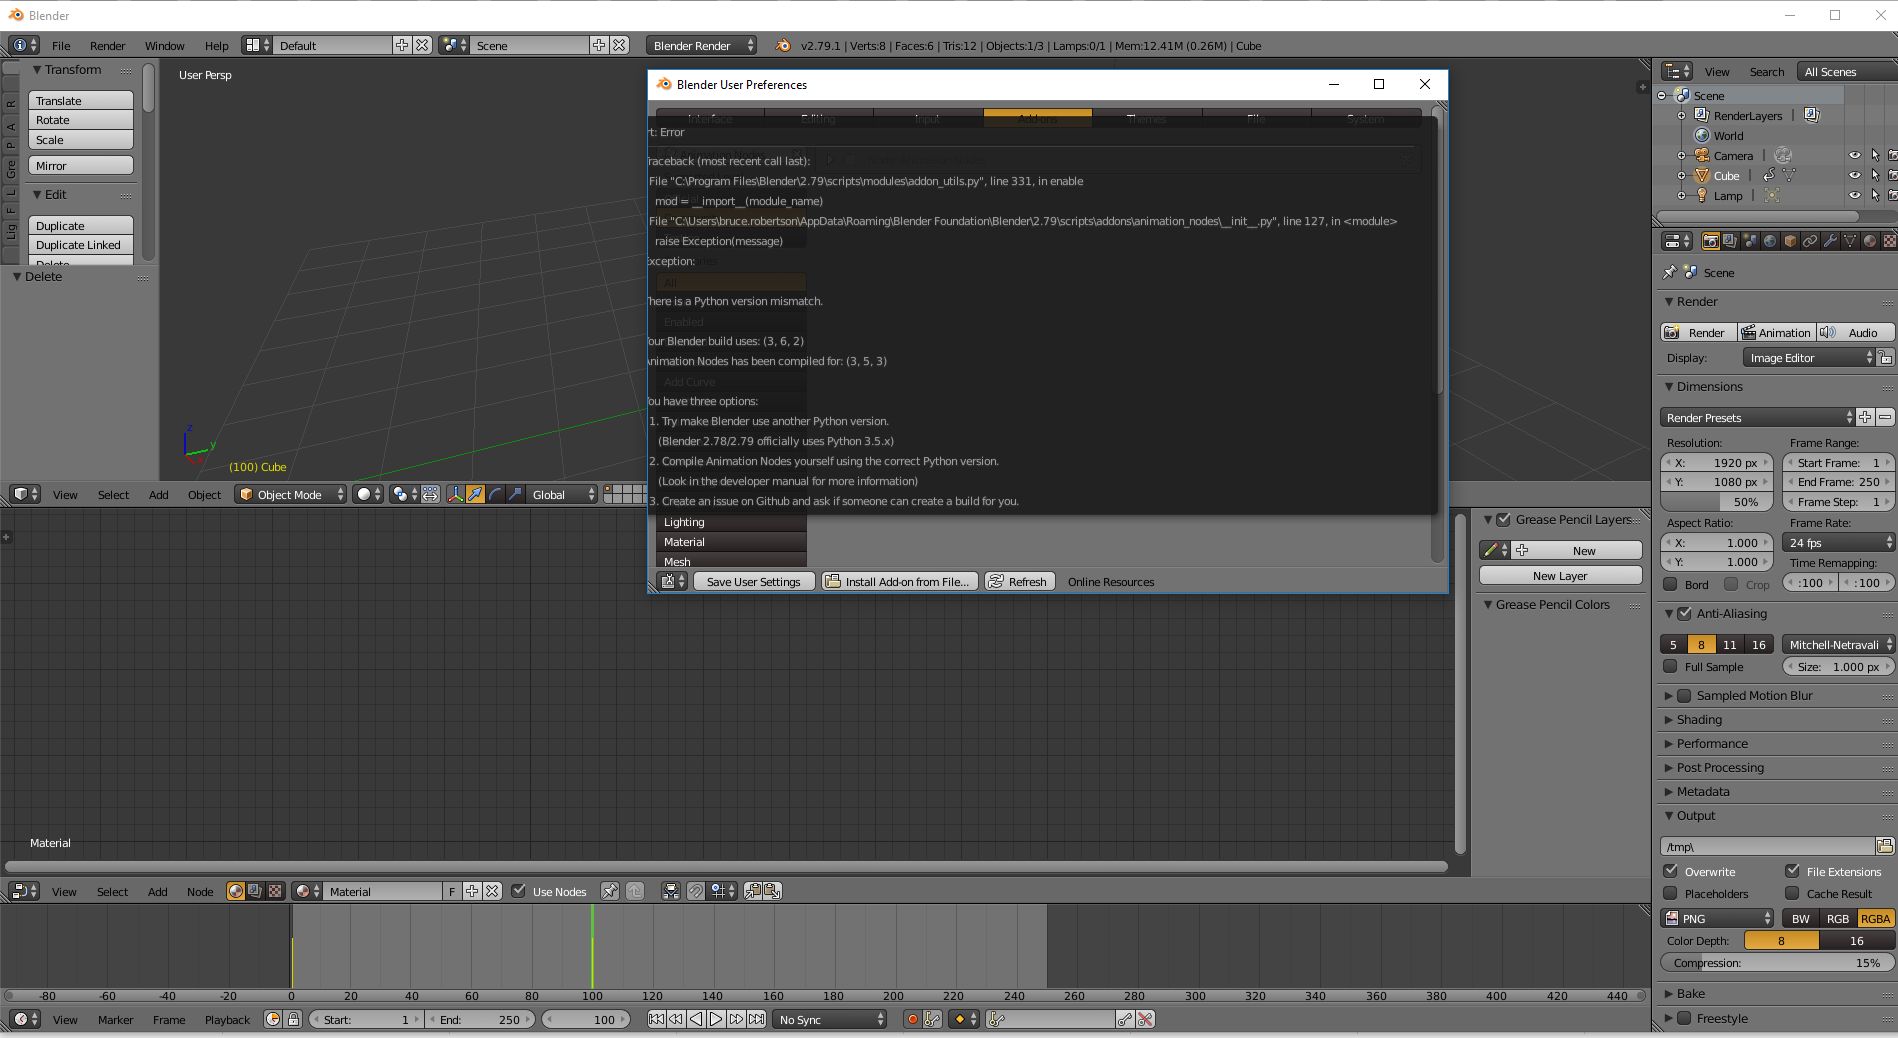Viewport: 1898px width, 1038px height.
Task: Open the Render Layers properties tab
Action: pyautogui.click(x=1728, y=242)
